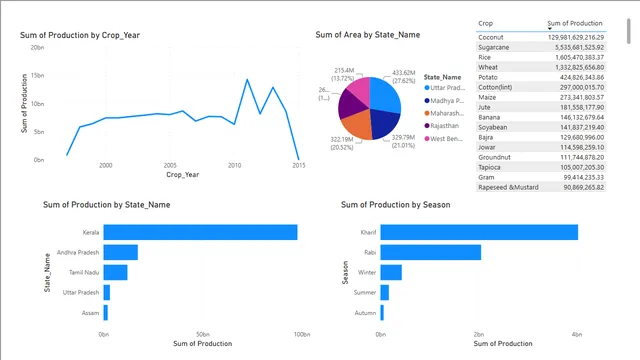Click the Uttar Pradesh bar in state chart
Screen dimensions: 640x360
107,292
